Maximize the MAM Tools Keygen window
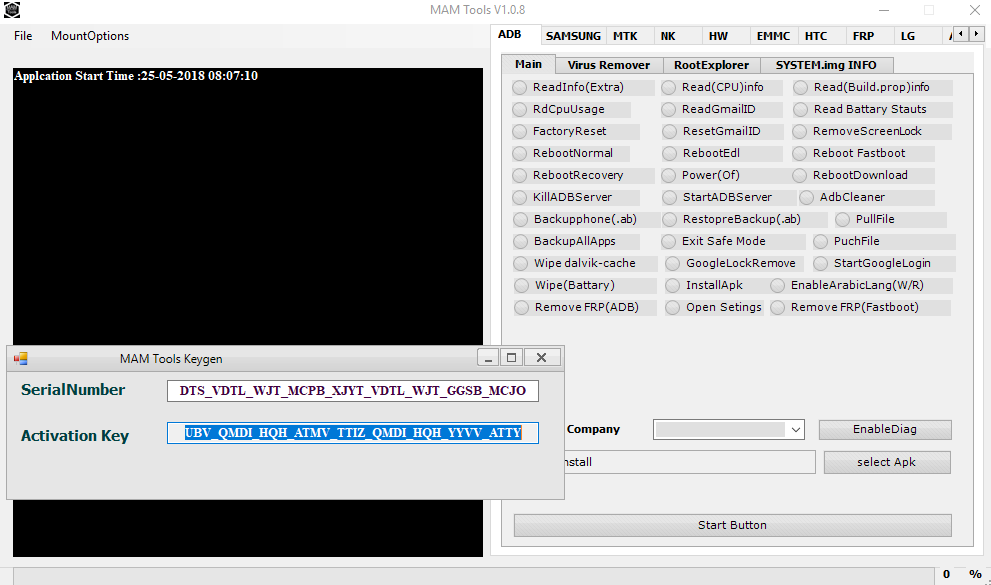 pos(511,358)
